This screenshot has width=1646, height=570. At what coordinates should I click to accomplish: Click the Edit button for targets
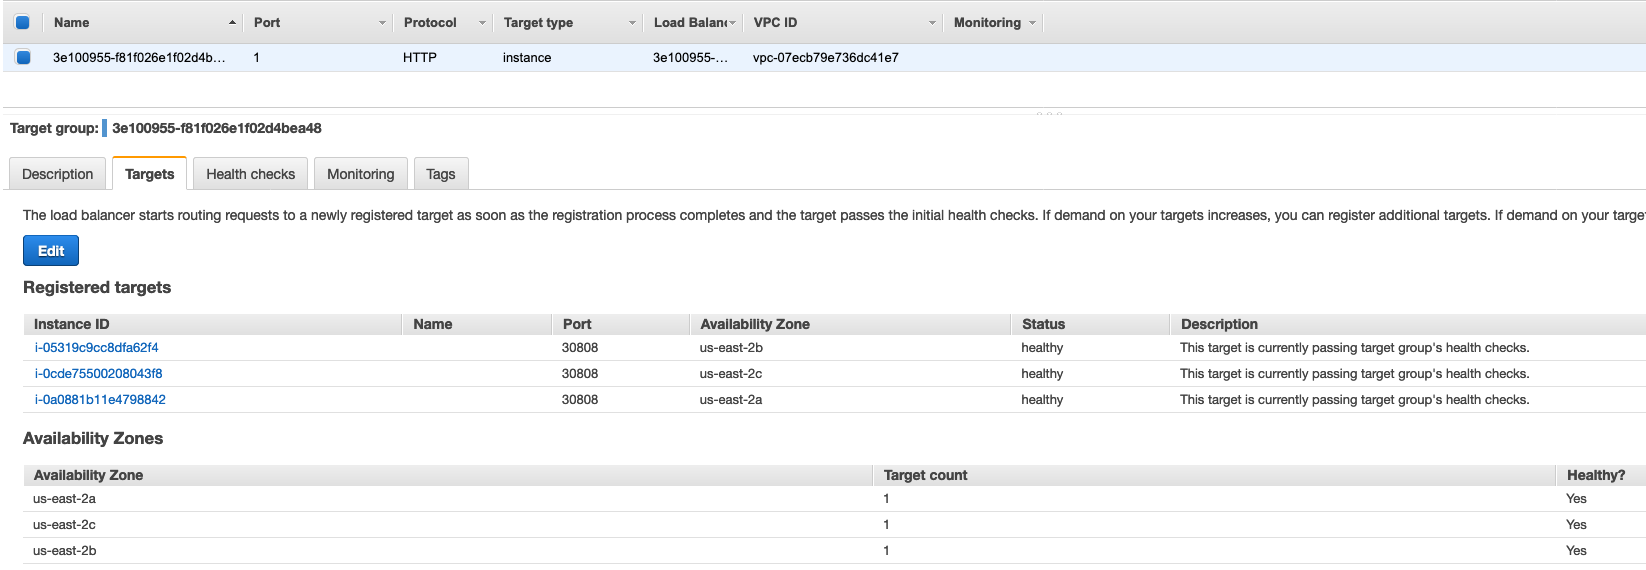point(51,251)
